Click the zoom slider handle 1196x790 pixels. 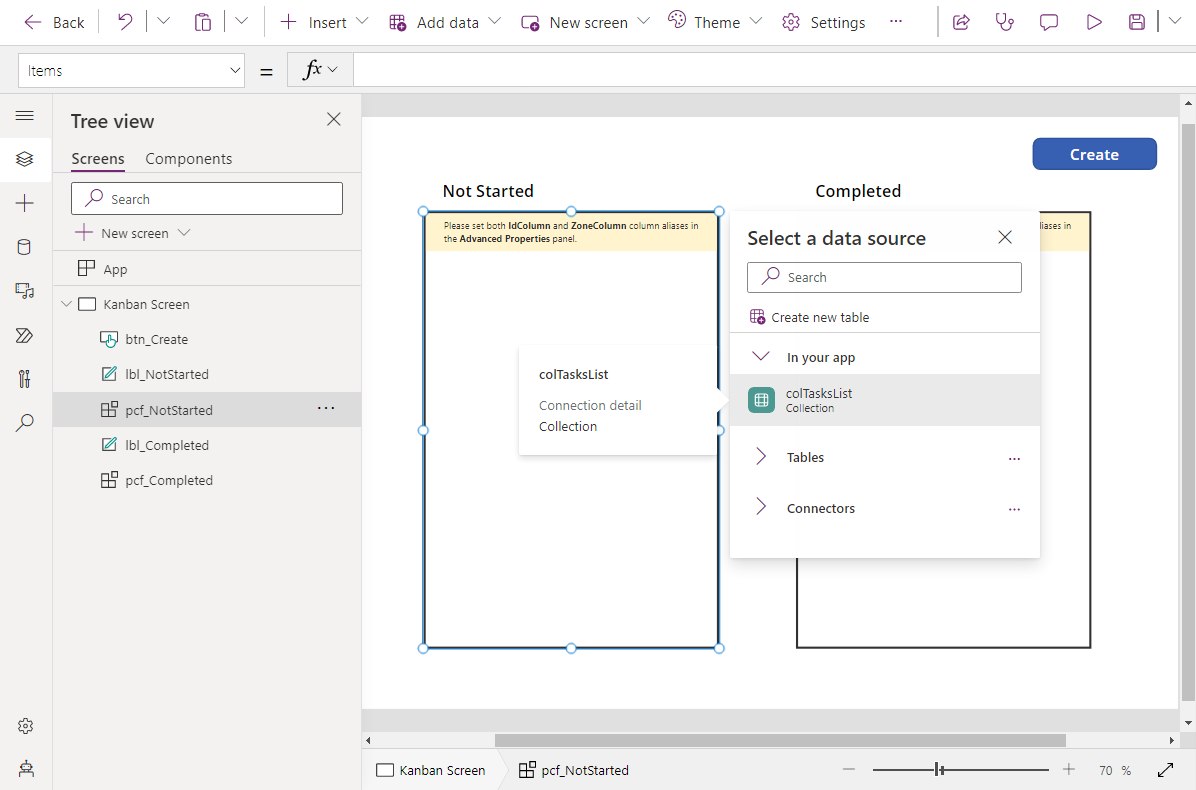(x=939, y=770)
